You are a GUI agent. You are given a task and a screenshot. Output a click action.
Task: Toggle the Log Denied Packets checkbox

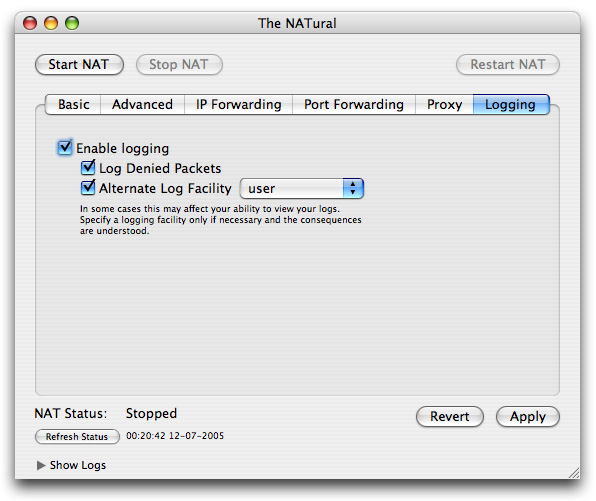point(88,168)
